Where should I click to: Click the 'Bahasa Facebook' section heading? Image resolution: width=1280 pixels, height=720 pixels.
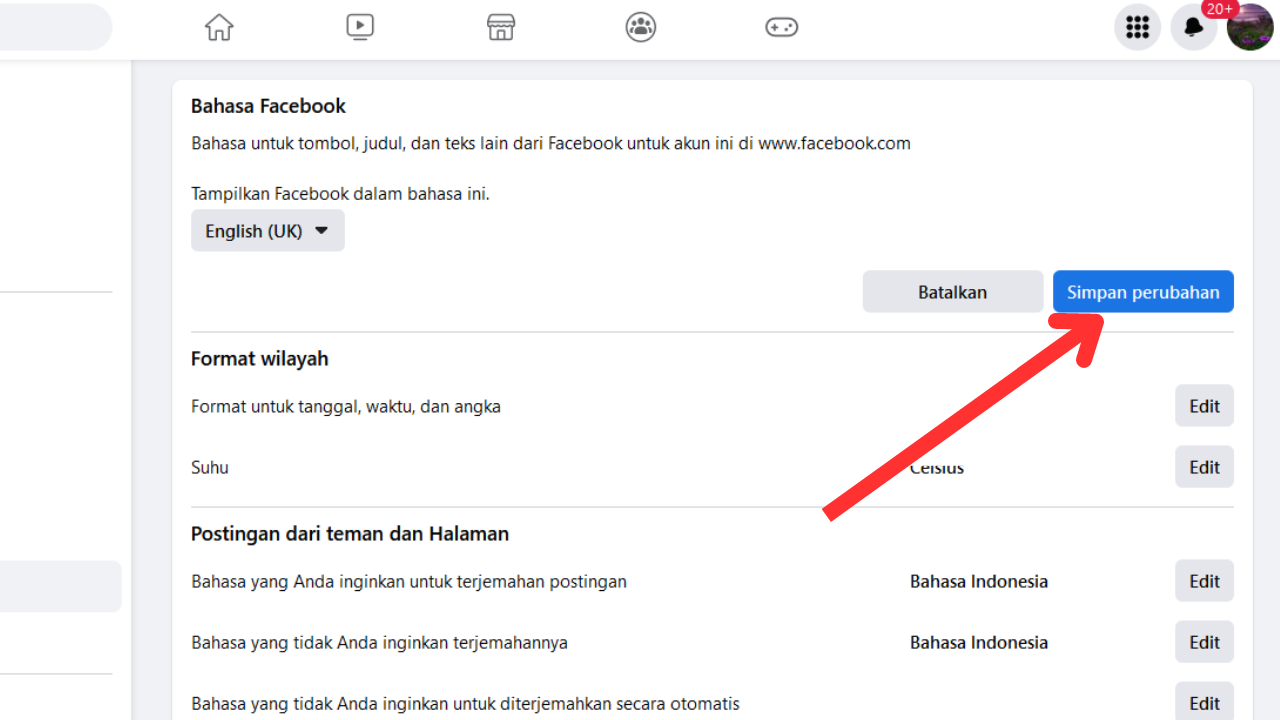click(x=268, y=106)
